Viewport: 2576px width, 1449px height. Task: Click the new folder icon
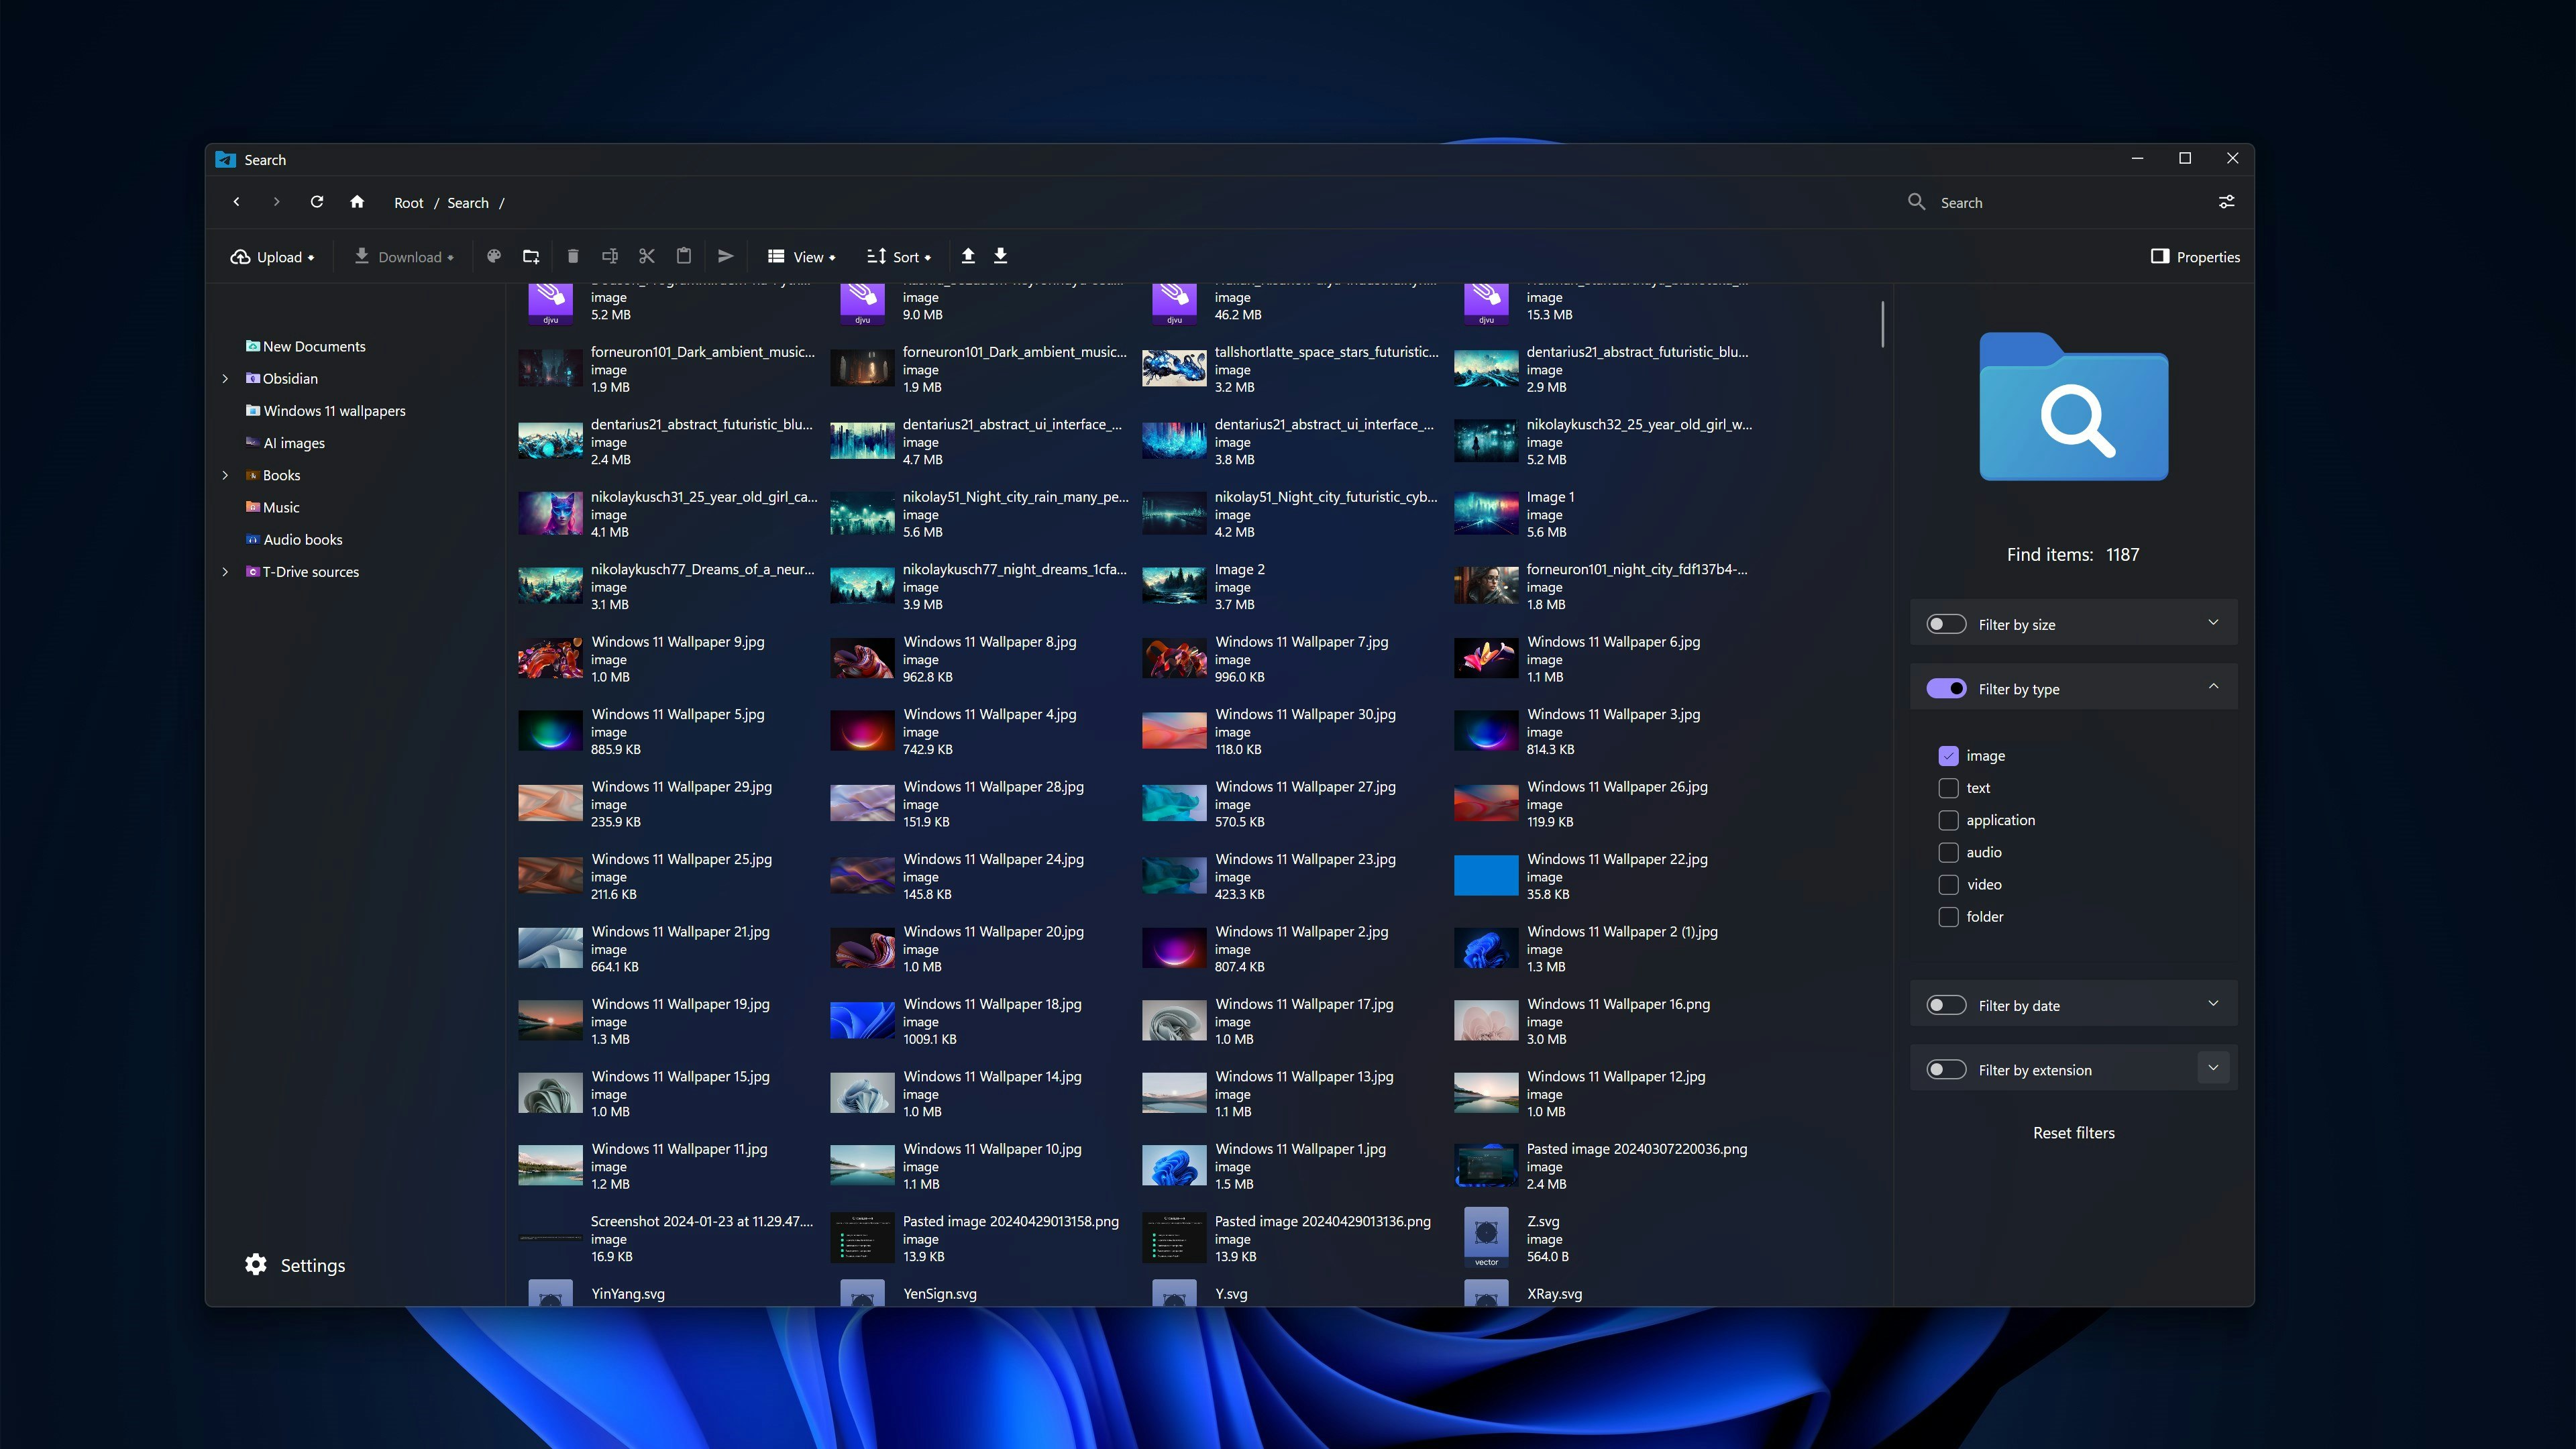[x=531, y=257]
